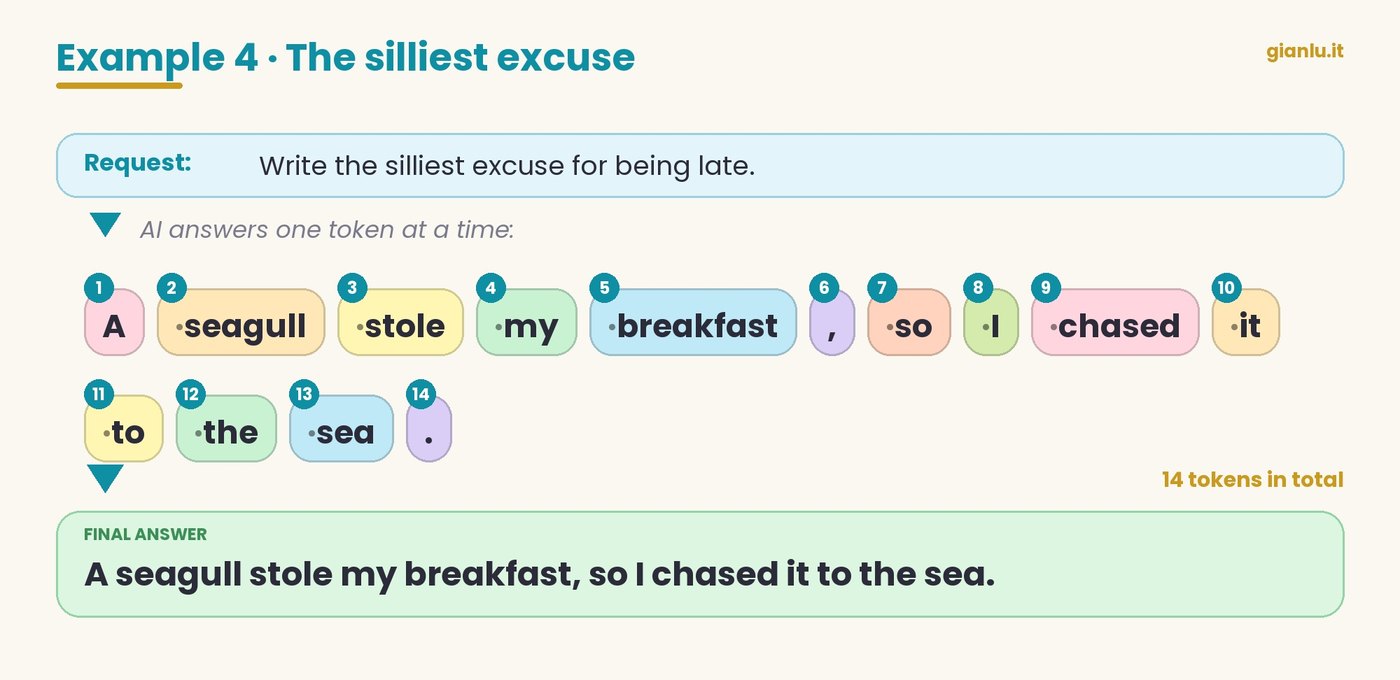Select the purple comma token chip
1400x680 pixels.
click(832, 322)
